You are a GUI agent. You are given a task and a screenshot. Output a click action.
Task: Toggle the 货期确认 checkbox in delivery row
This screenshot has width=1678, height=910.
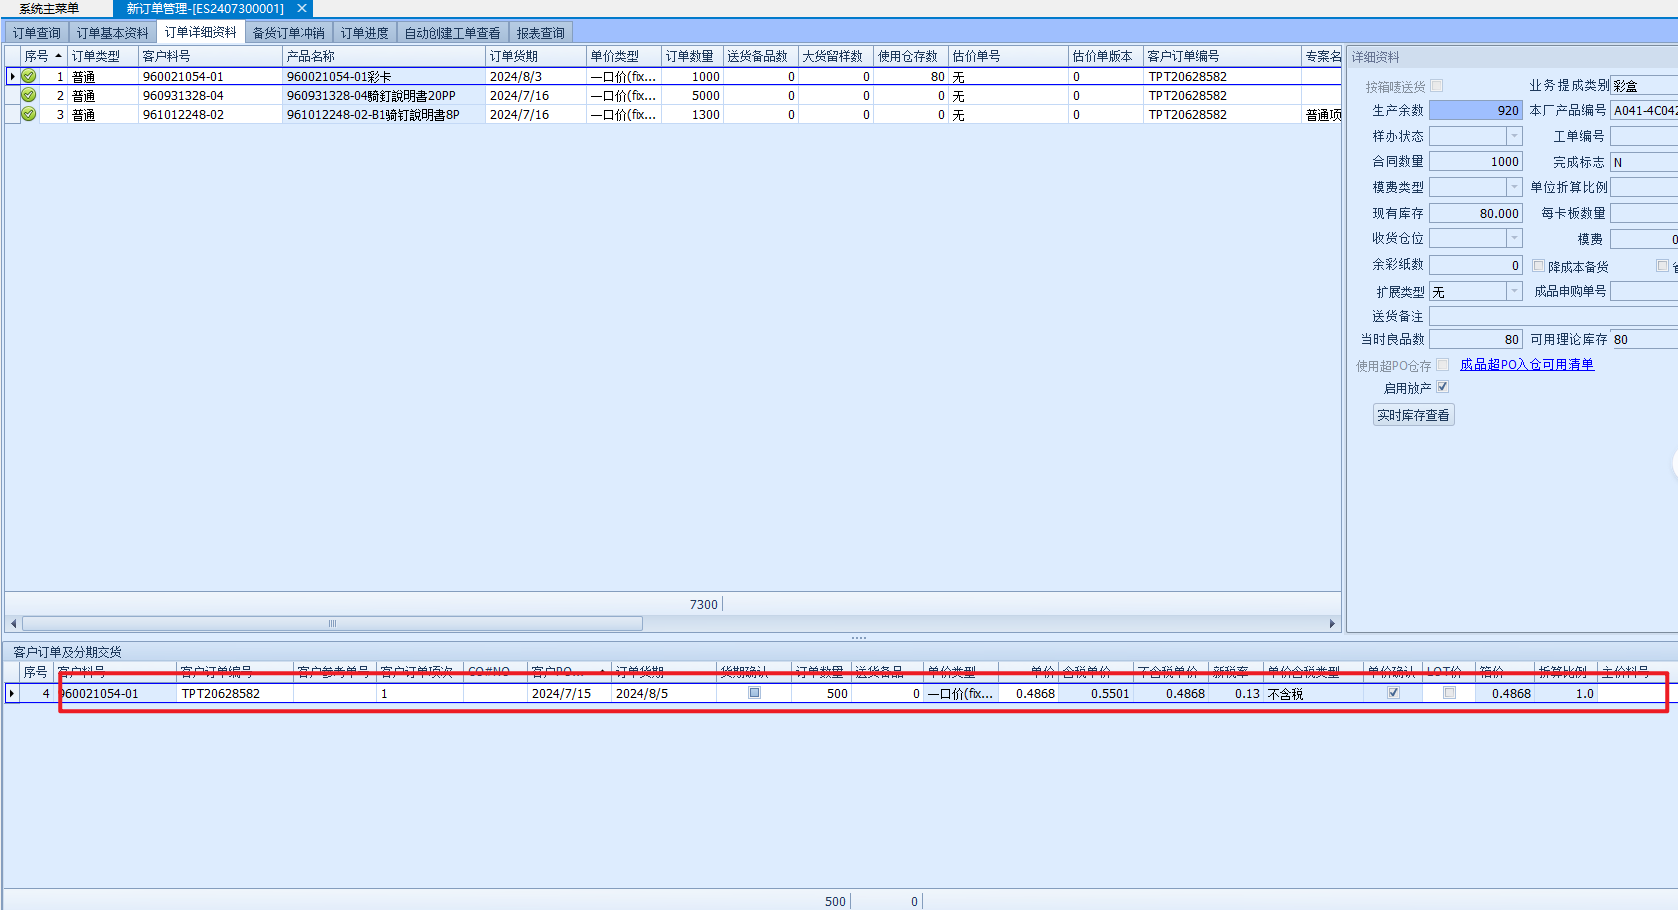point(755,692)
